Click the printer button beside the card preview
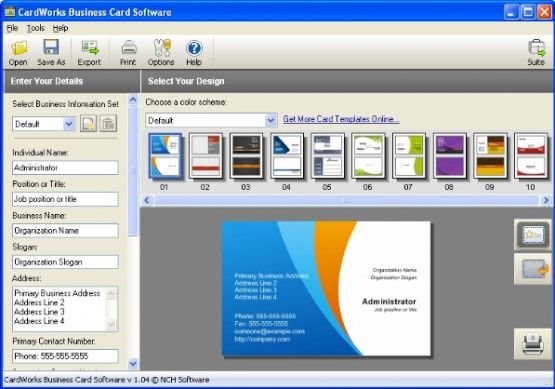 click(533, 344)
